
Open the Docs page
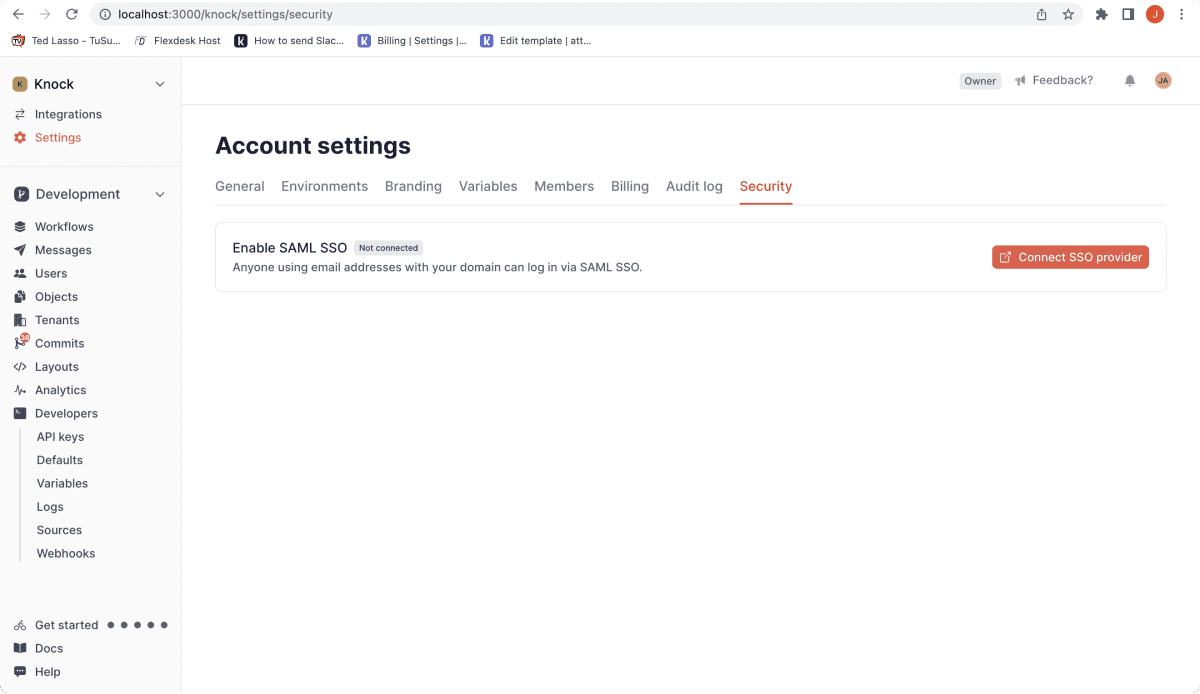coord(47,648)
